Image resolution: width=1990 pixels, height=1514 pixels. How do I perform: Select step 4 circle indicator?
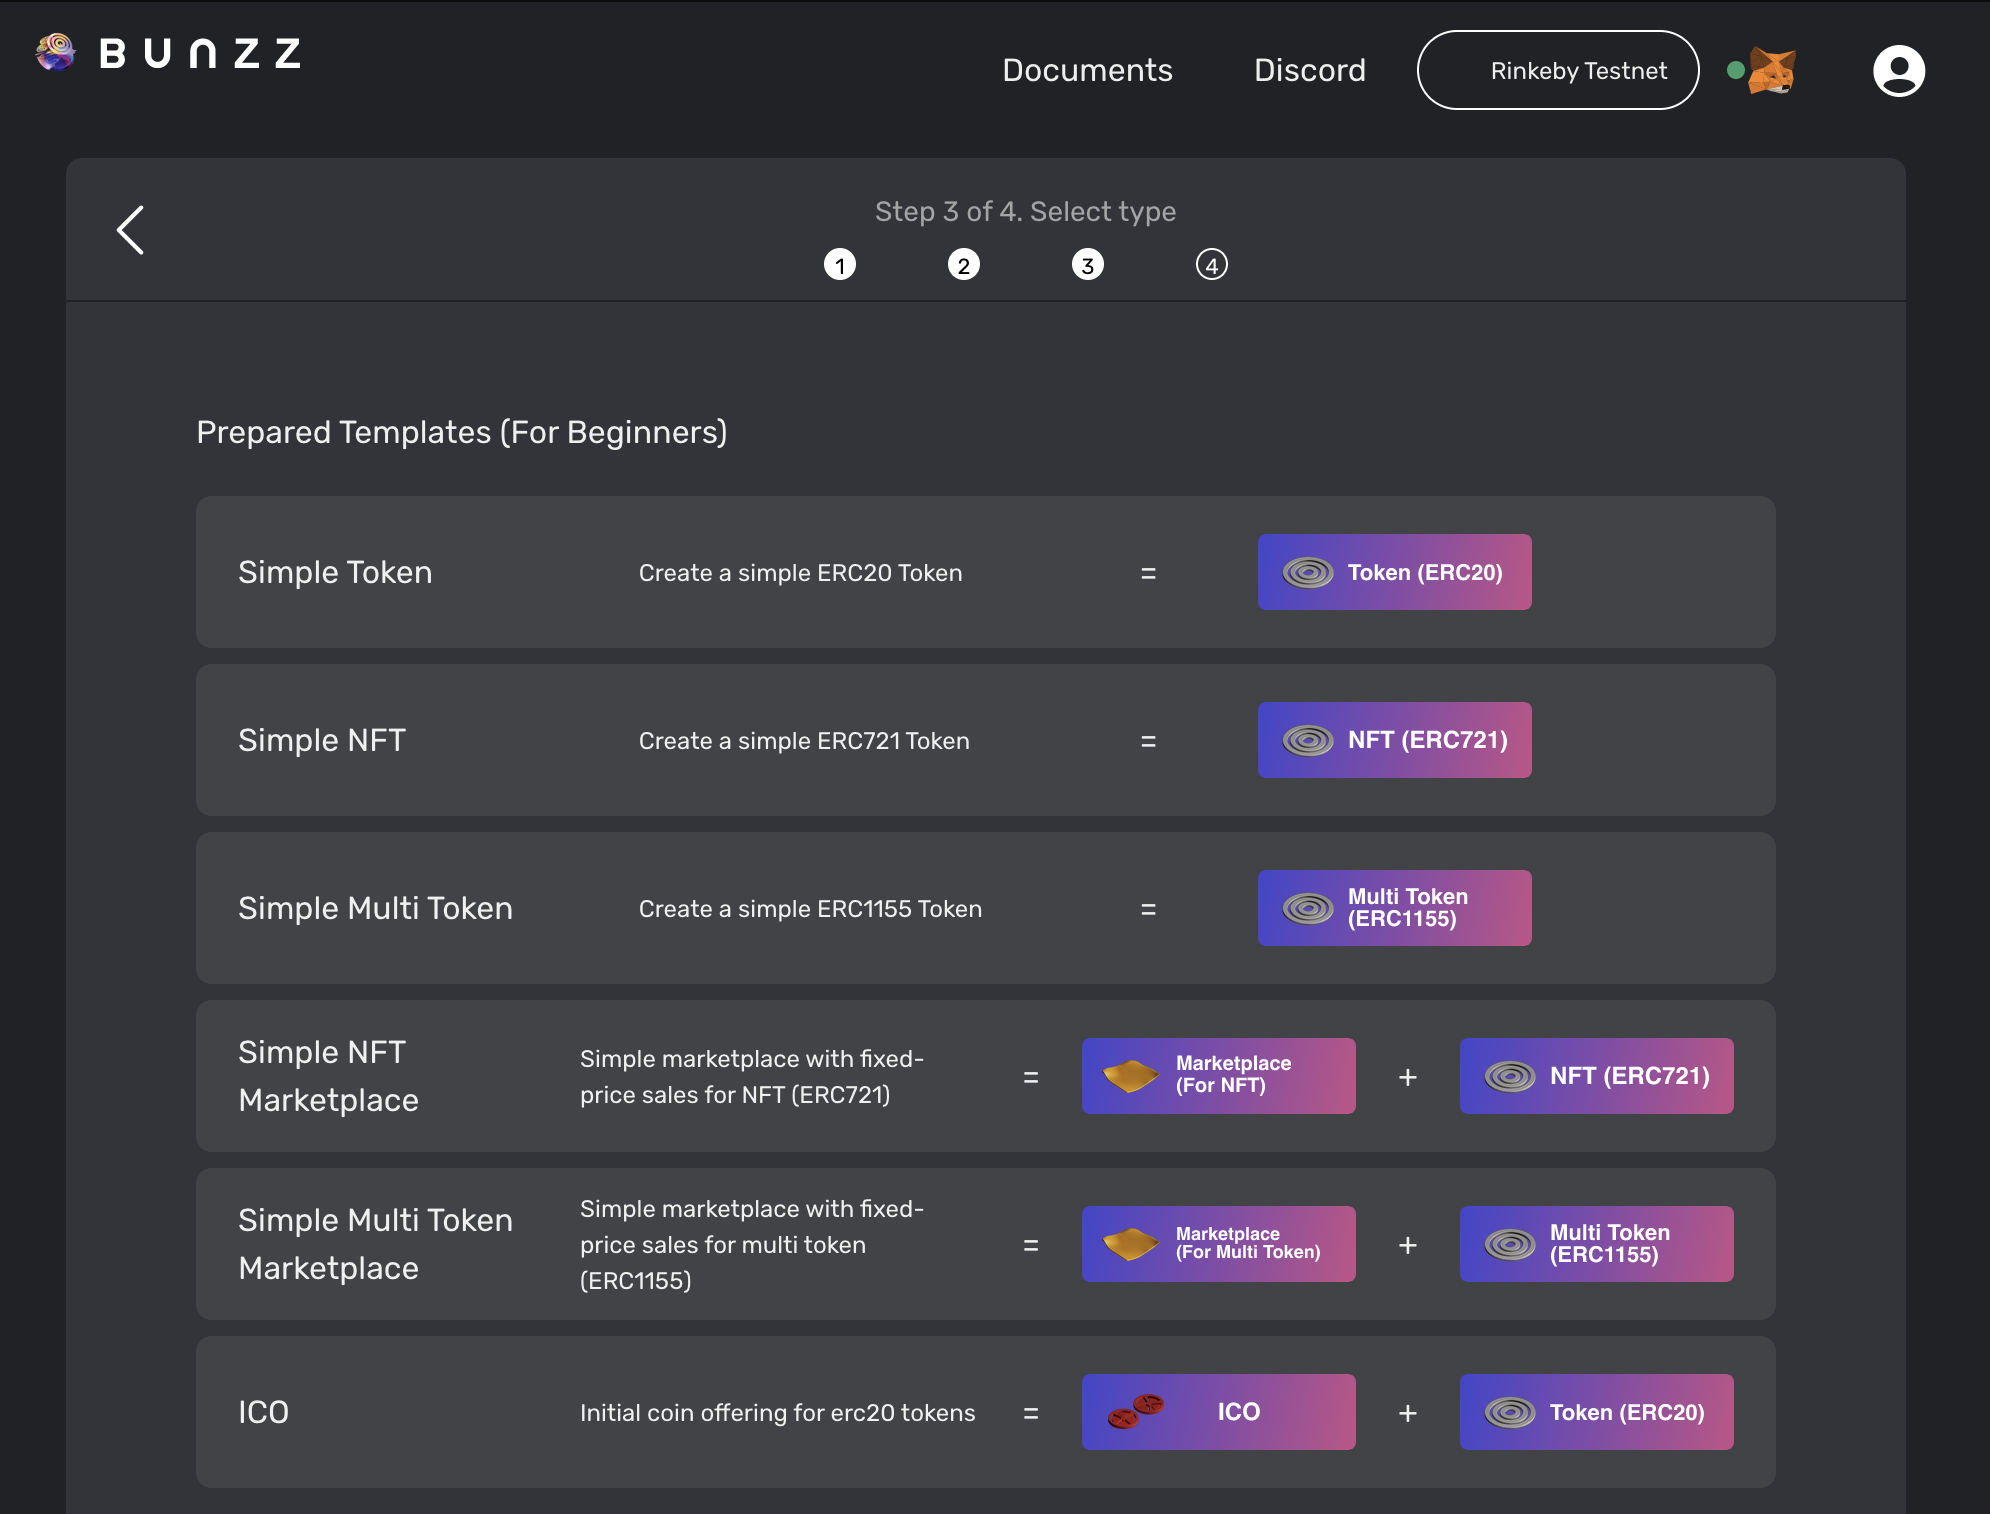[1212, 265]
